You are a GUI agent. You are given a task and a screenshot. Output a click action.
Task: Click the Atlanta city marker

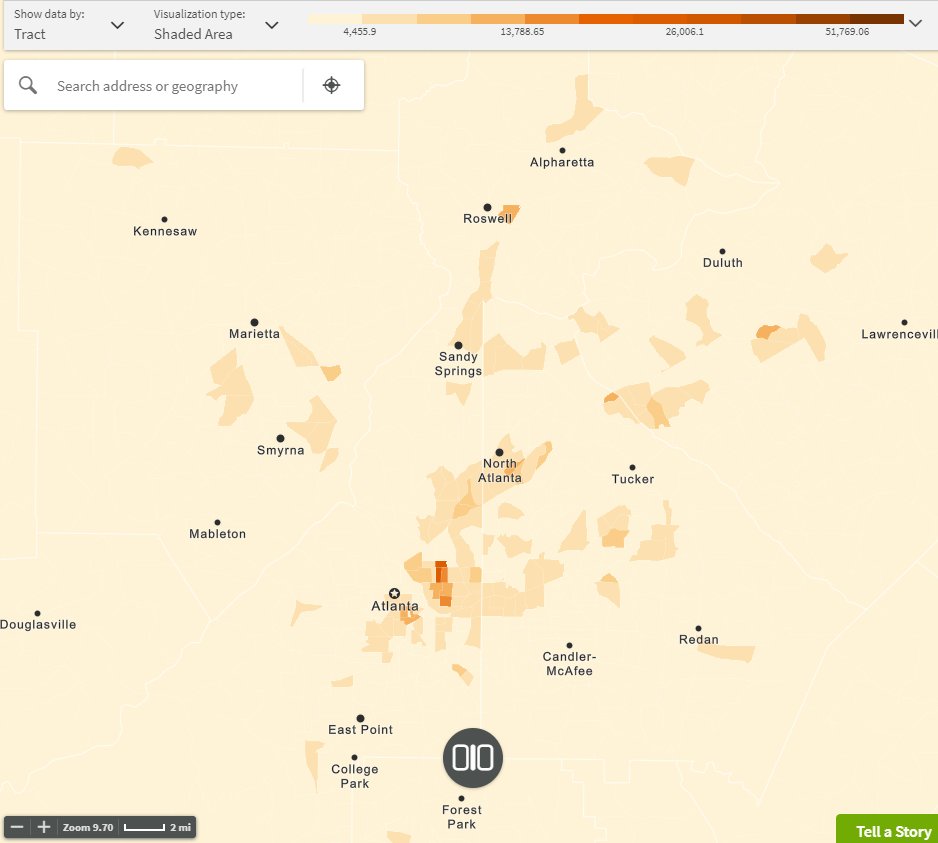[x=394, y=594]
